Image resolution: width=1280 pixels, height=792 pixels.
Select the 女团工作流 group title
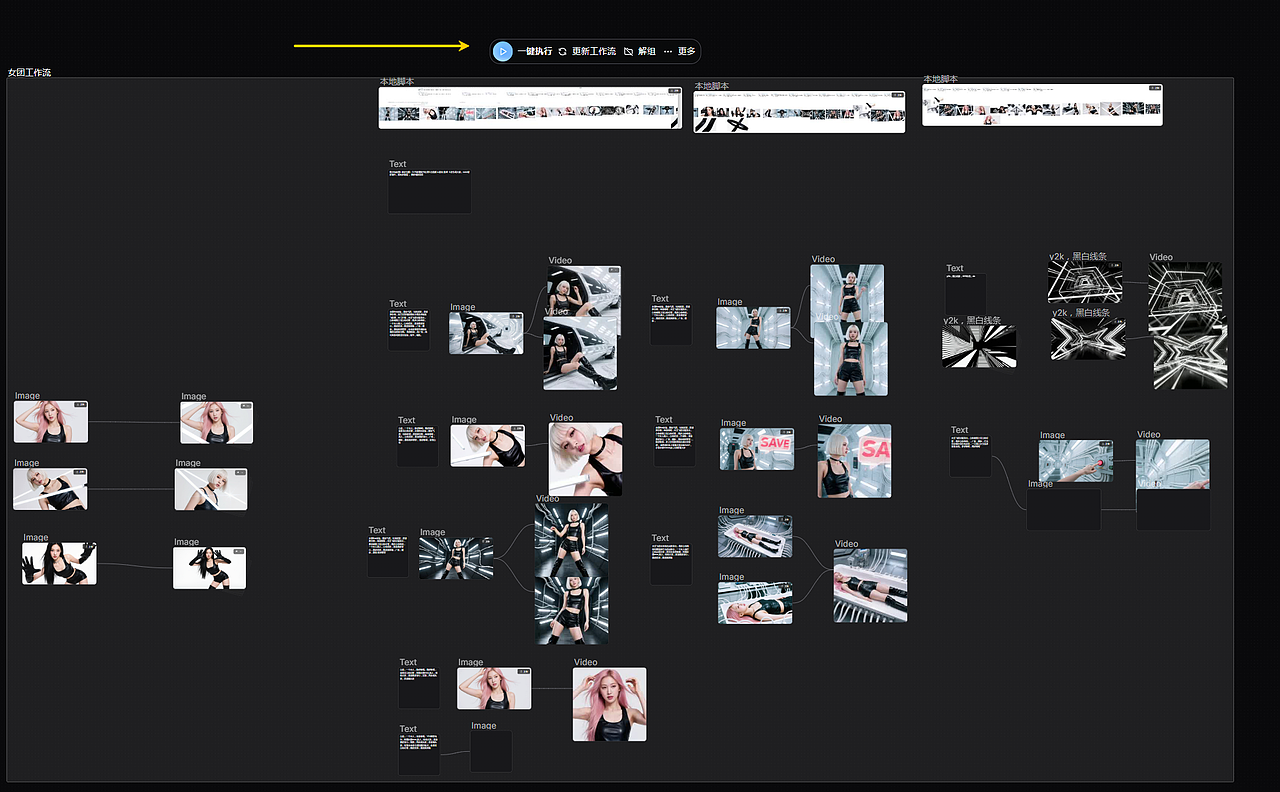[29, 73]
